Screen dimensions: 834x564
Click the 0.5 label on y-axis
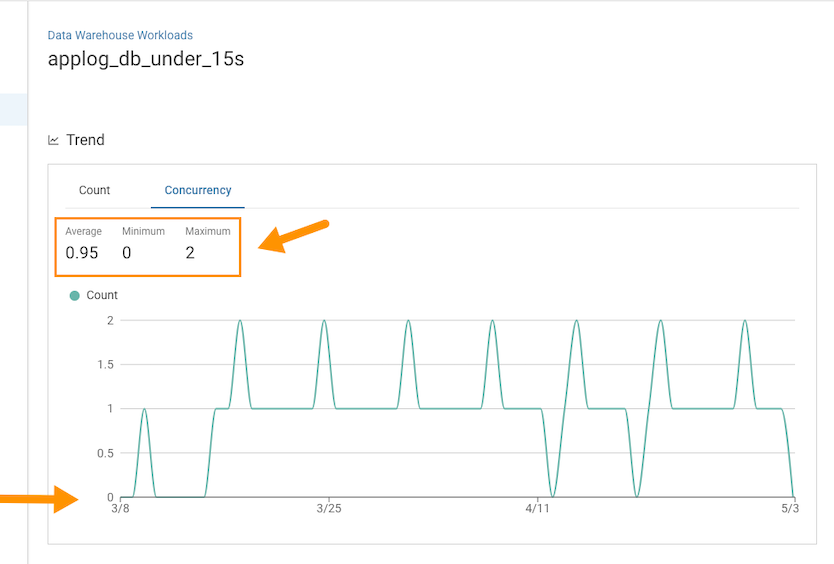(x=104, y=453)
